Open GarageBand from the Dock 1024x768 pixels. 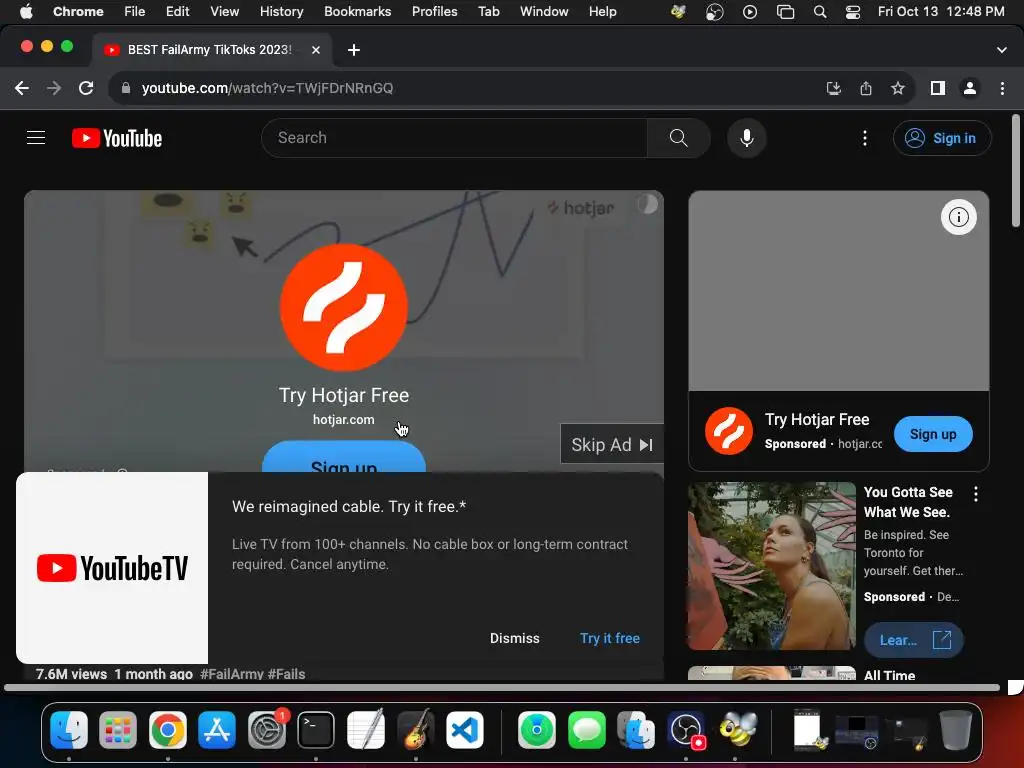[x=415, y=729]
